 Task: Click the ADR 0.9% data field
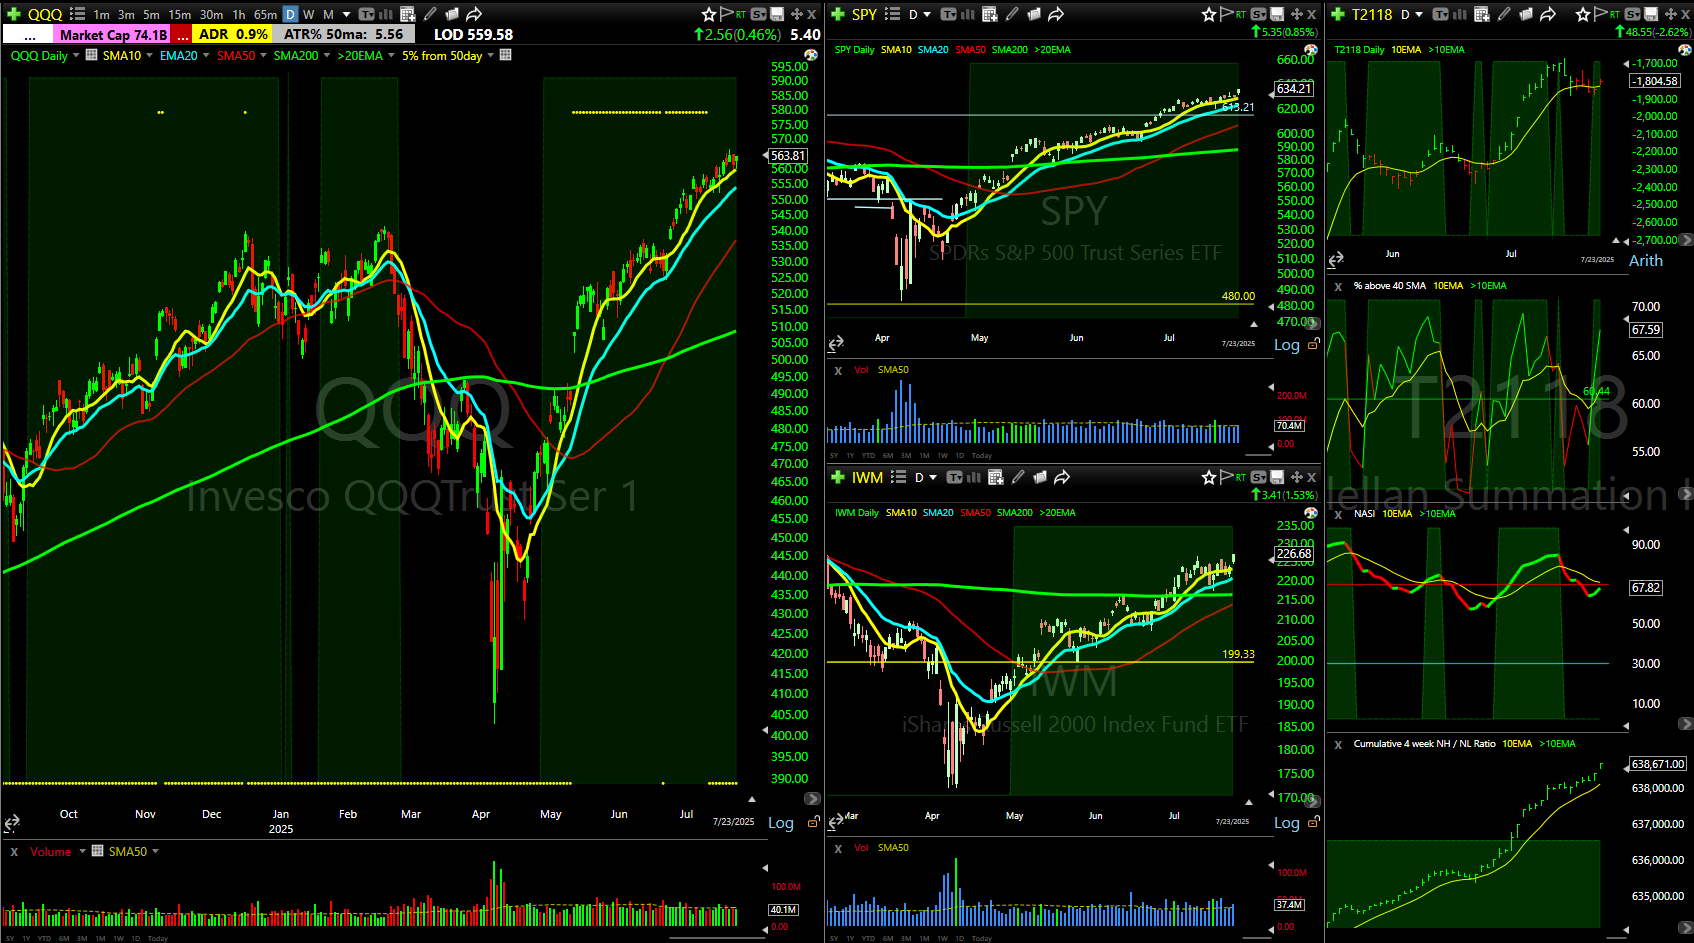233,34
